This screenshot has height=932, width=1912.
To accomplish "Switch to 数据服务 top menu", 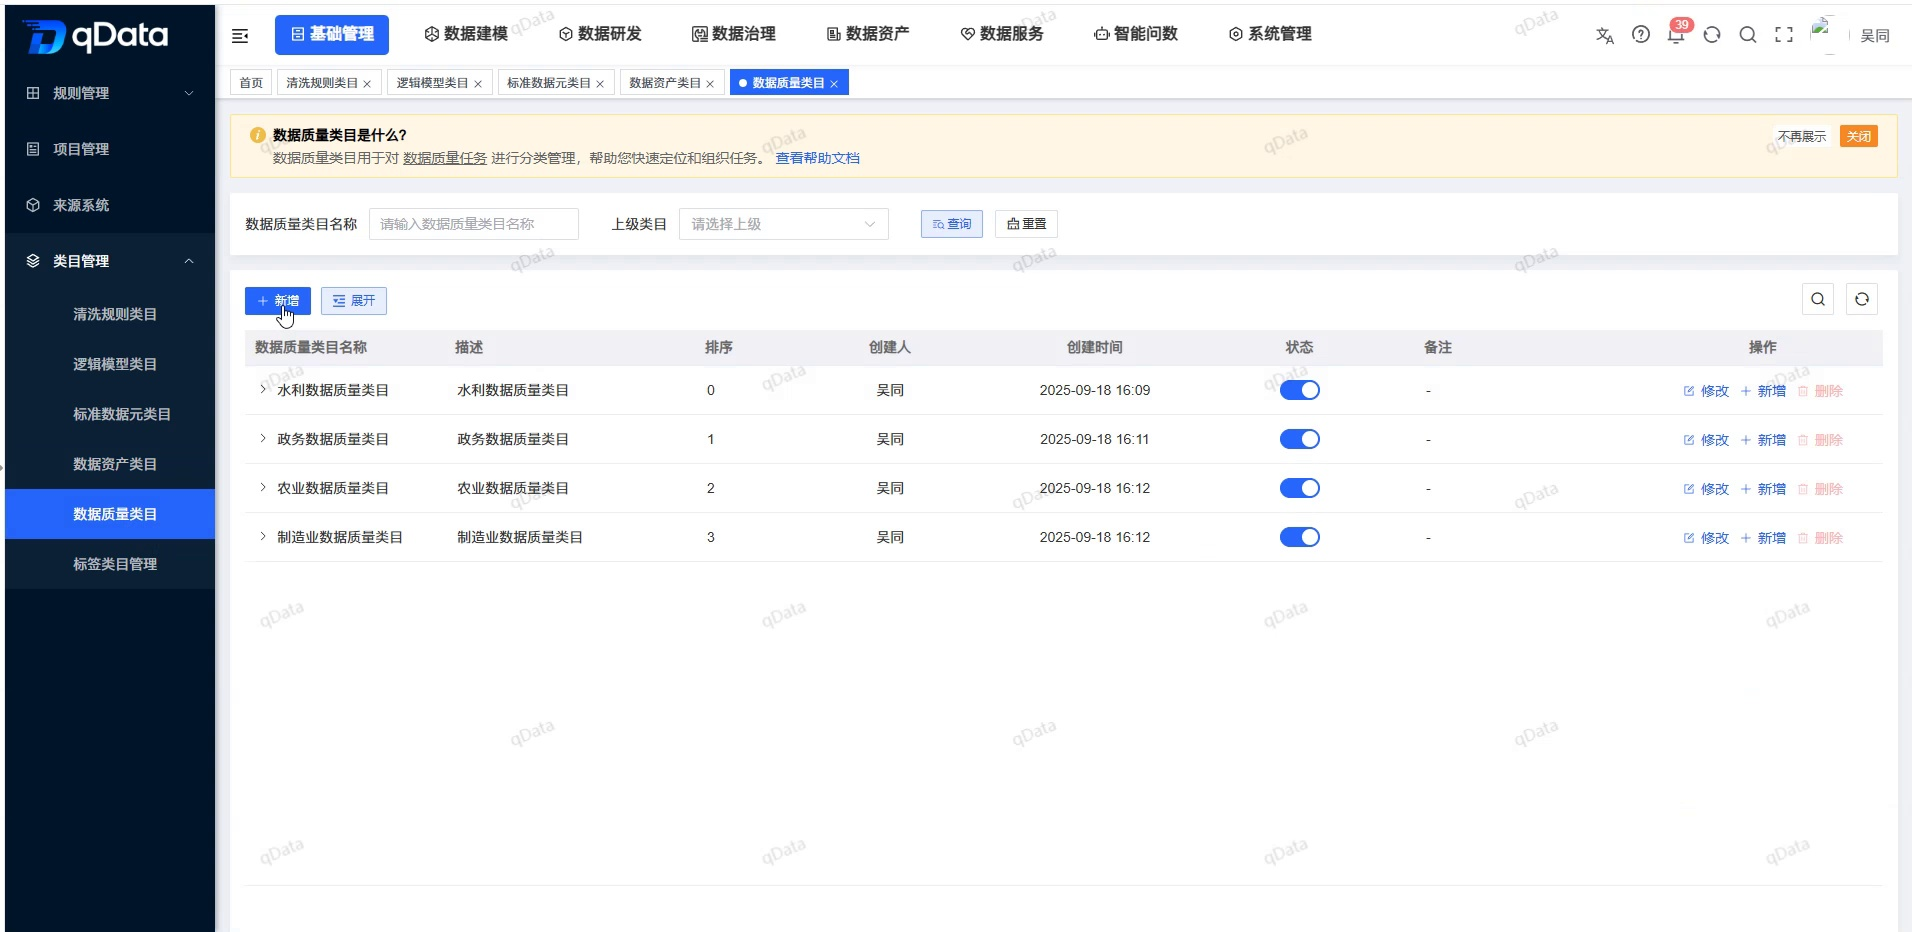I will (x=1002, y=34).
